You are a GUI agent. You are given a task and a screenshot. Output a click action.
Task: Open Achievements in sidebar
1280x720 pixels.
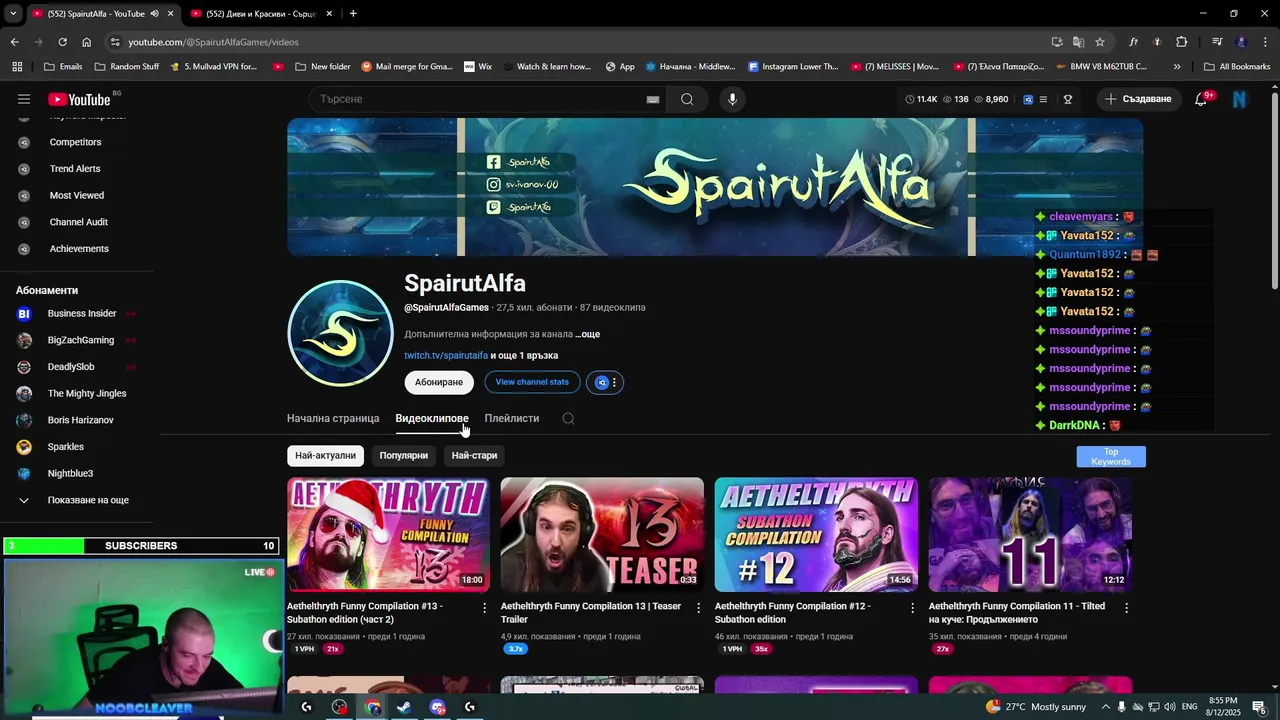79,249
